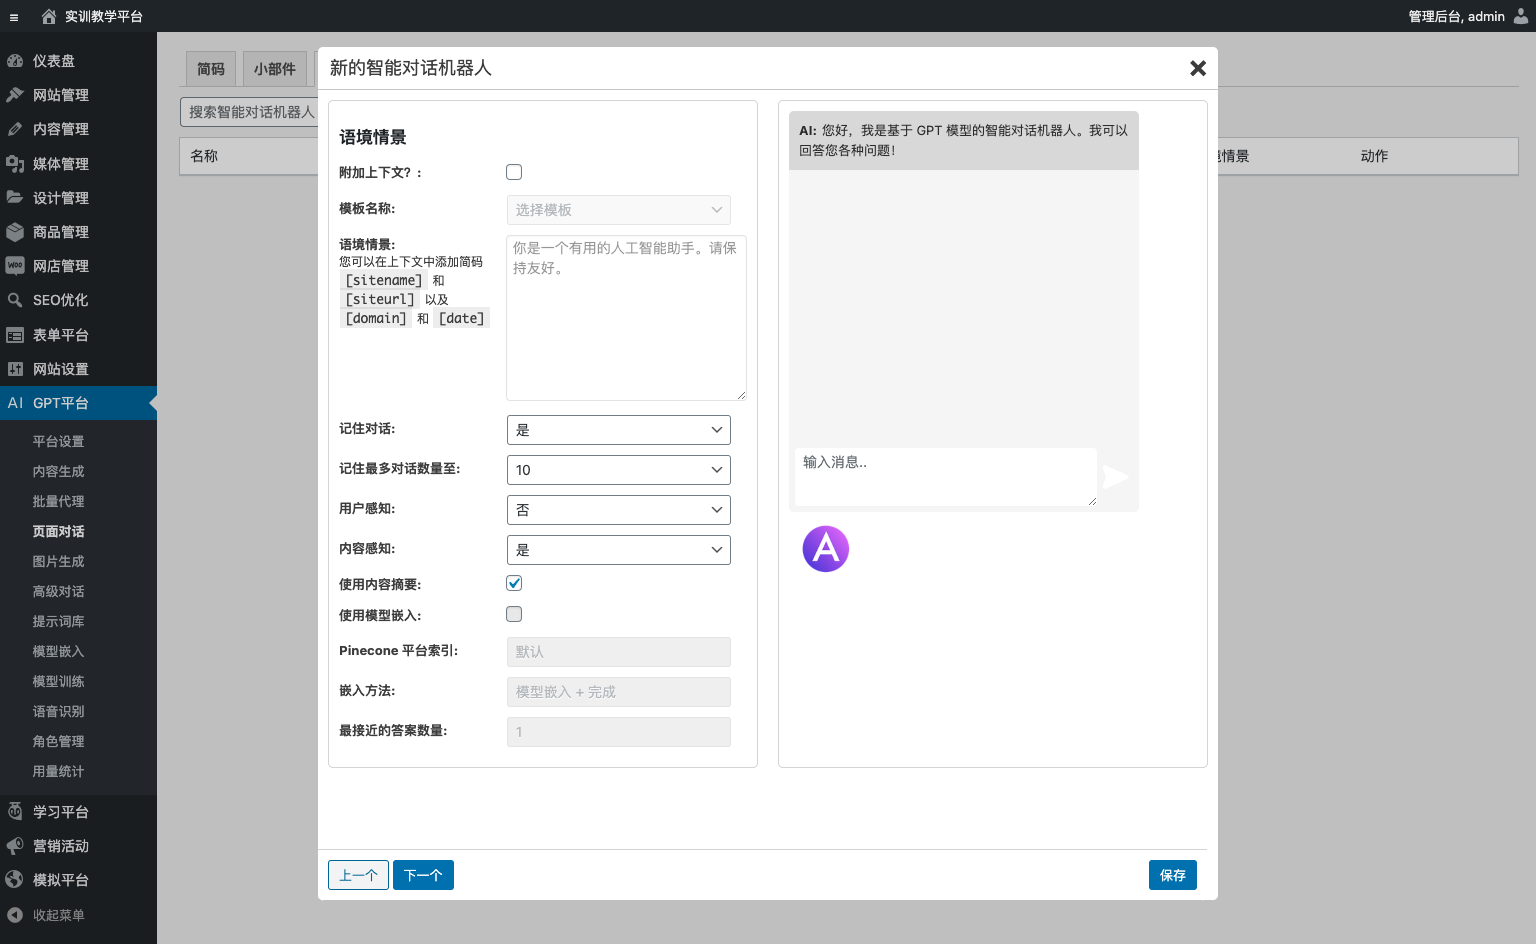Screen dimensions: 1536x944
Task: Click the media icon for 媒体管理
Action: 15,164
